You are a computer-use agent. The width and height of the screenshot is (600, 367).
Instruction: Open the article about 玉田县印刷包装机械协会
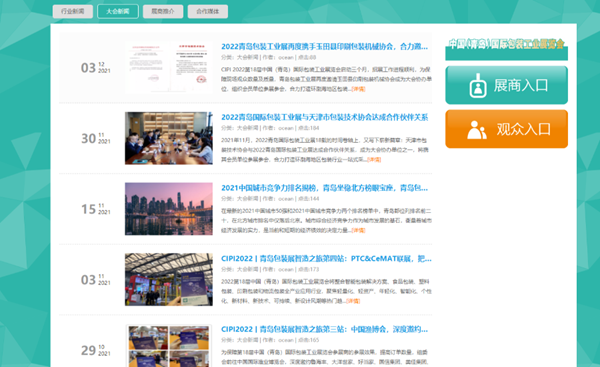[x=324, y=47]
